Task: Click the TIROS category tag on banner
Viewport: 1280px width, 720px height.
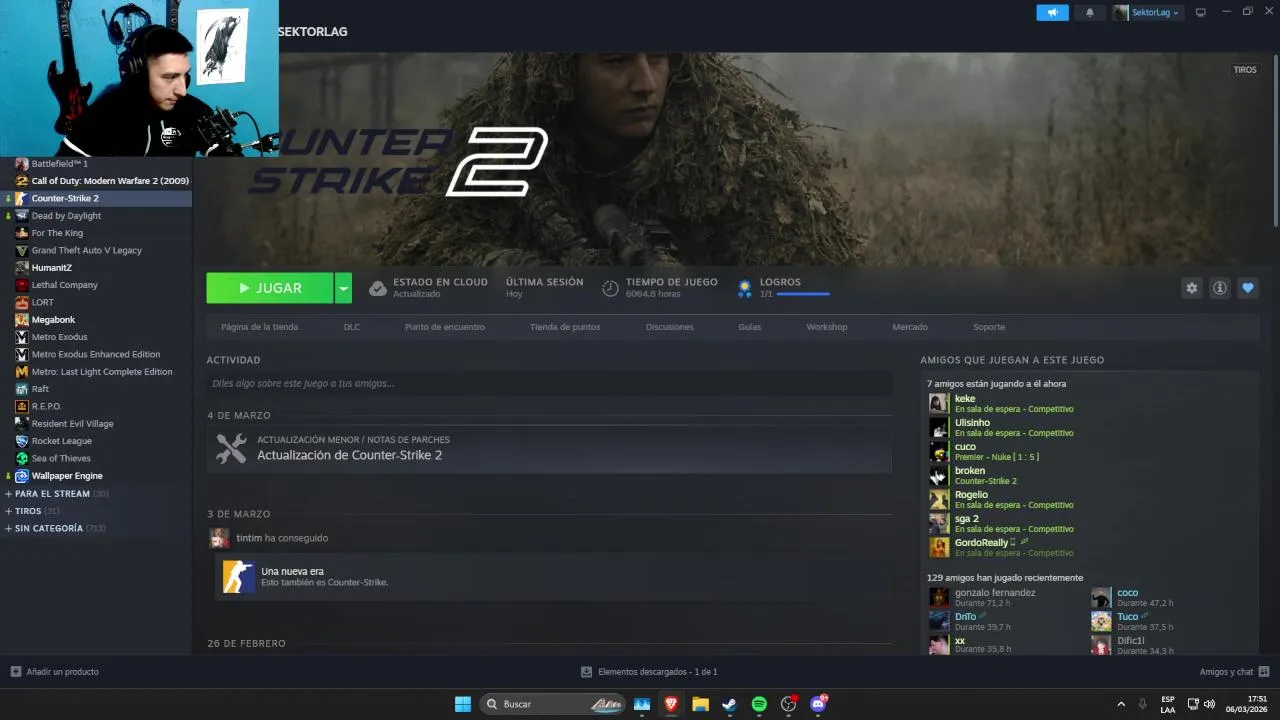Action: 1245,70
